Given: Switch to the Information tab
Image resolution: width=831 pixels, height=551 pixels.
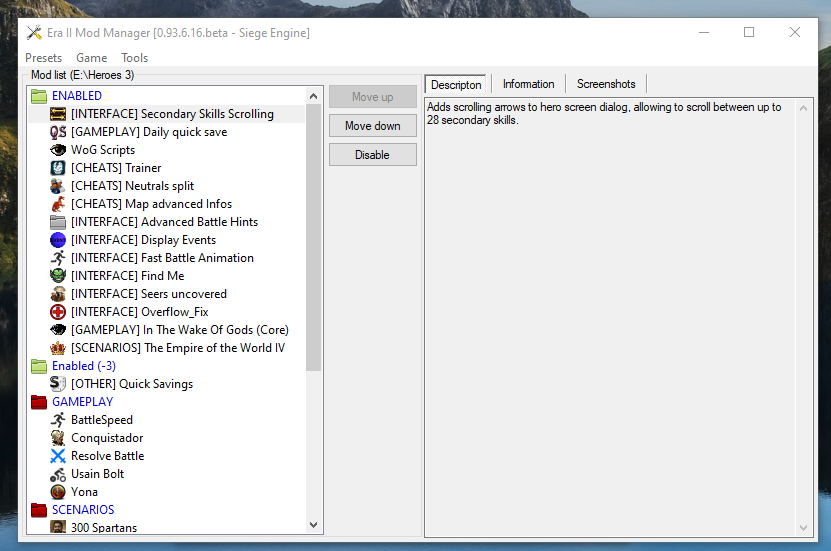Looking at the screenshot, I should 528,84.
